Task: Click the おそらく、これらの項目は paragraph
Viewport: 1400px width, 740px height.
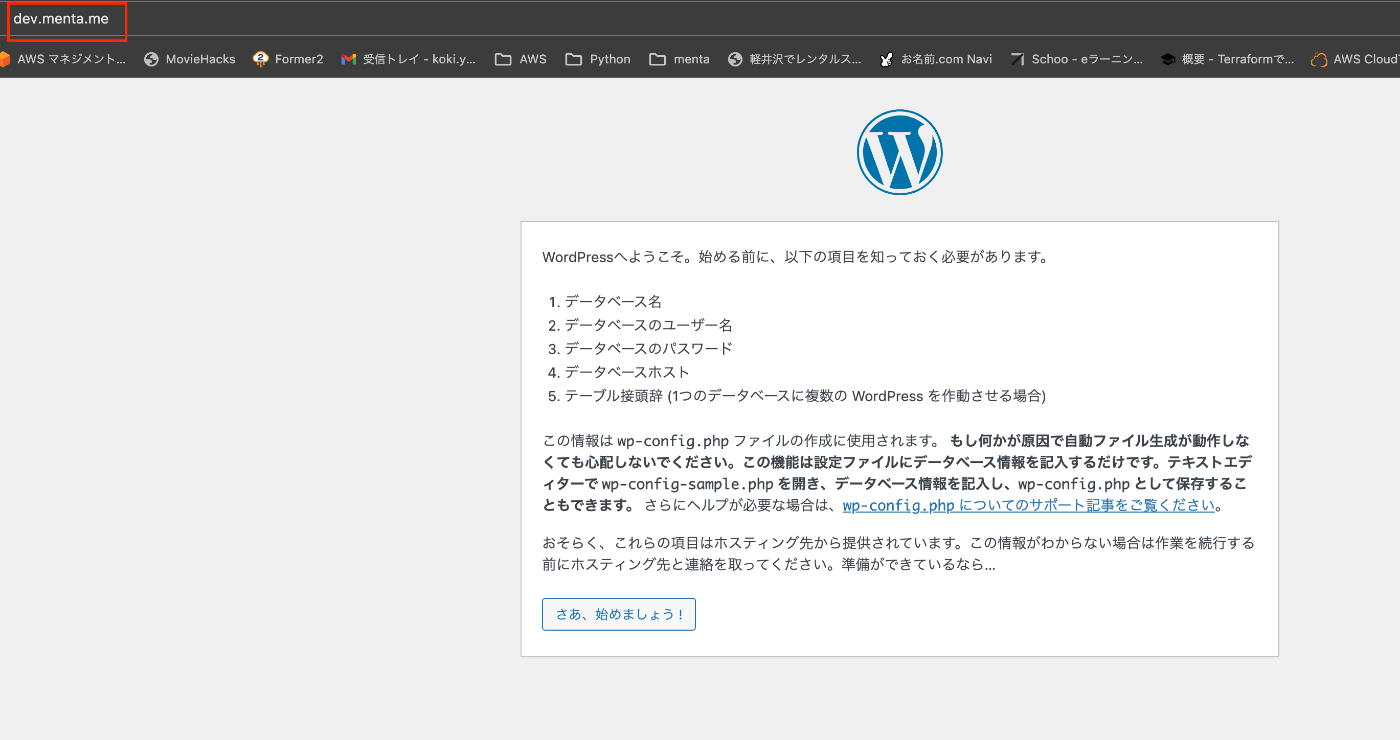Action: tap(898, 553)
